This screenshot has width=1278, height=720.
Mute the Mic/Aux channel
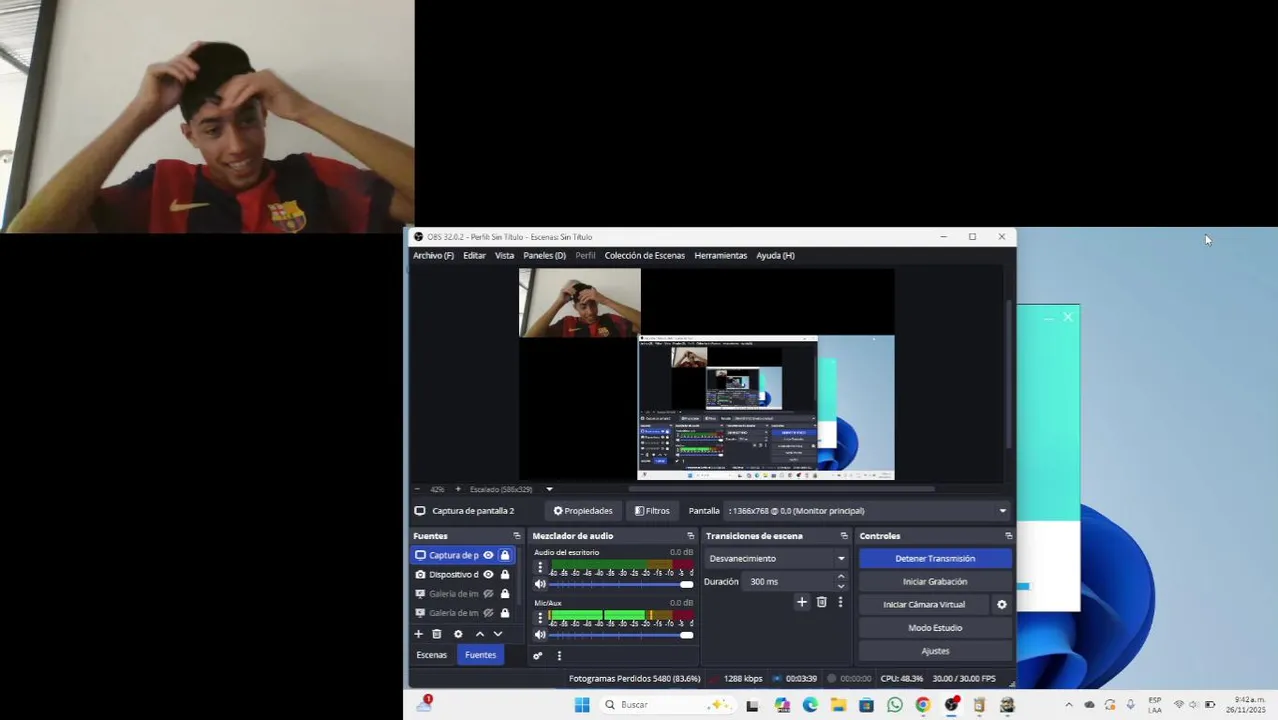pos(541,635)
